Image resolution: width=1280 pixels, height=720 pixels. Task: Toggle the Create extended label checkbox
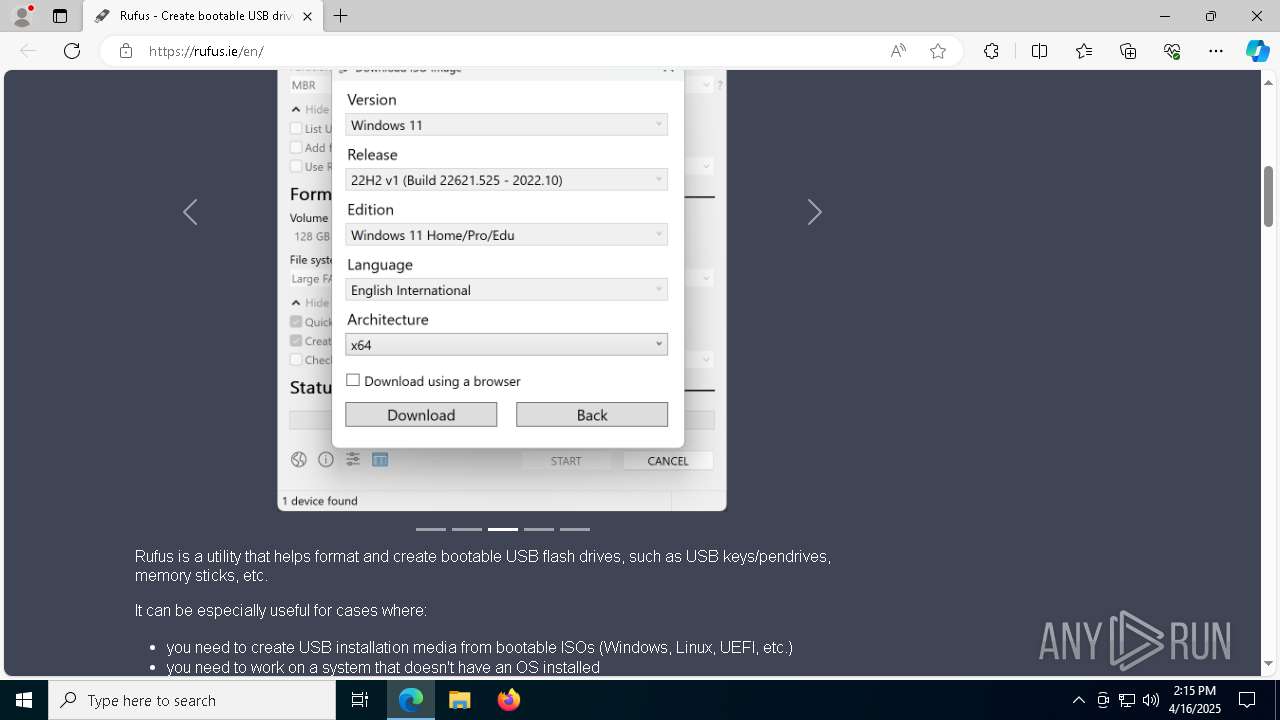296,341
